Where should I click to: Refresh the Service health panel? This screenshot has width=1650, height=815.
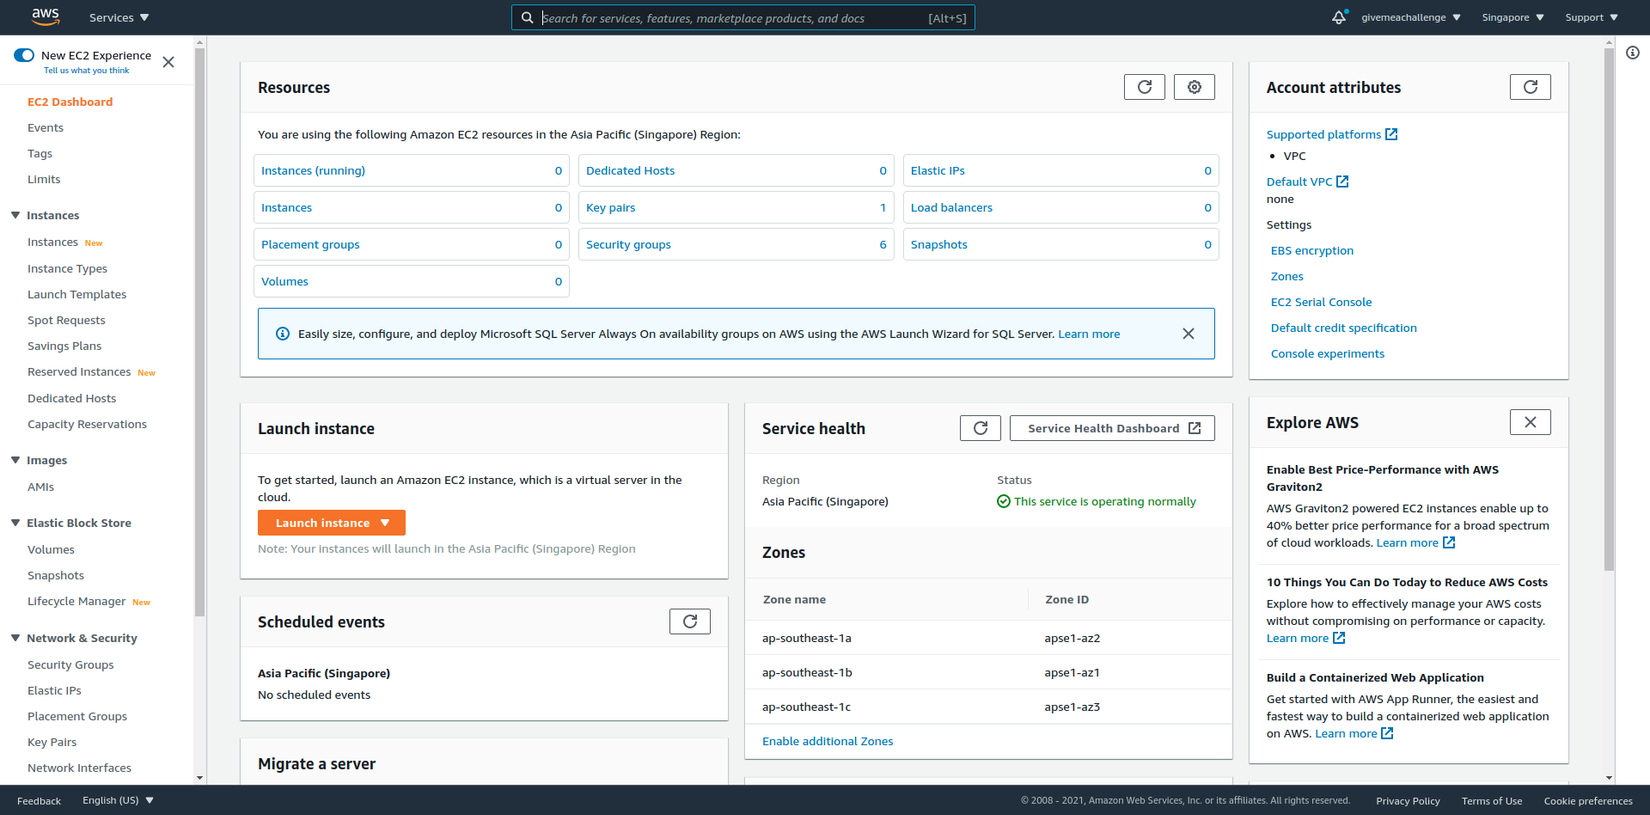click(x=980, y=428)
